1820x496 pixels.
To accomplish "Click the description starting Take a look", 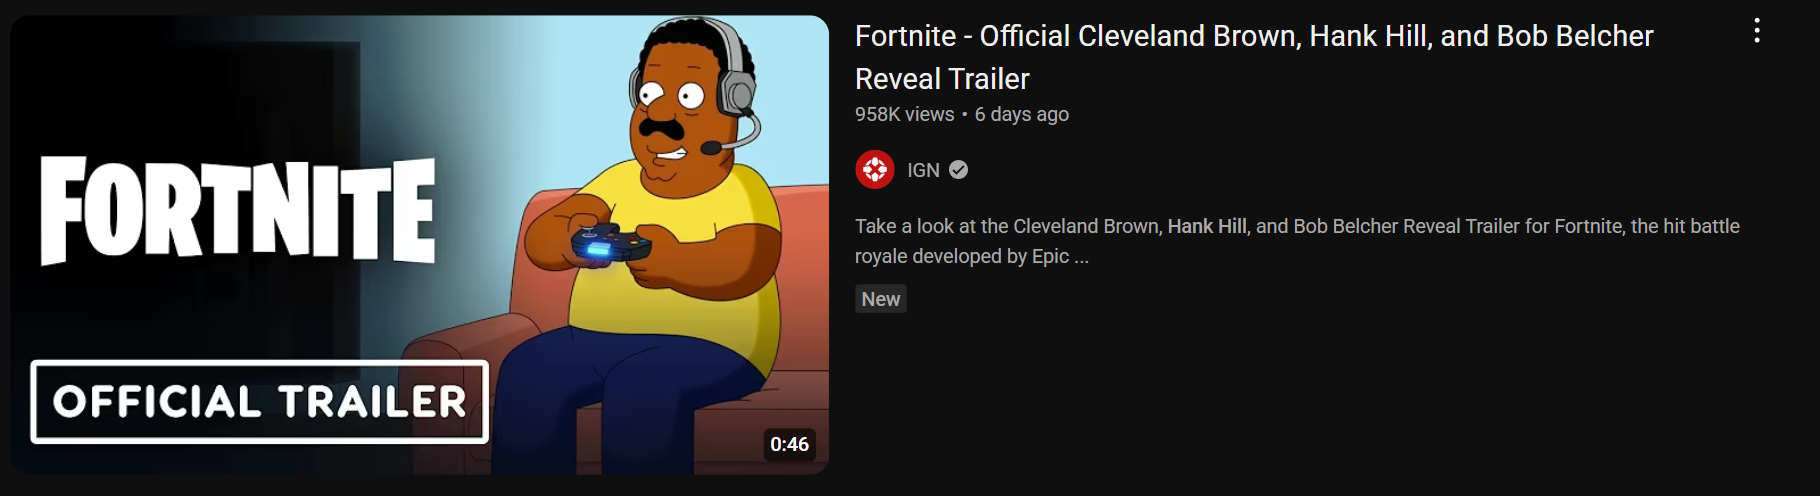I will 1297,241.
